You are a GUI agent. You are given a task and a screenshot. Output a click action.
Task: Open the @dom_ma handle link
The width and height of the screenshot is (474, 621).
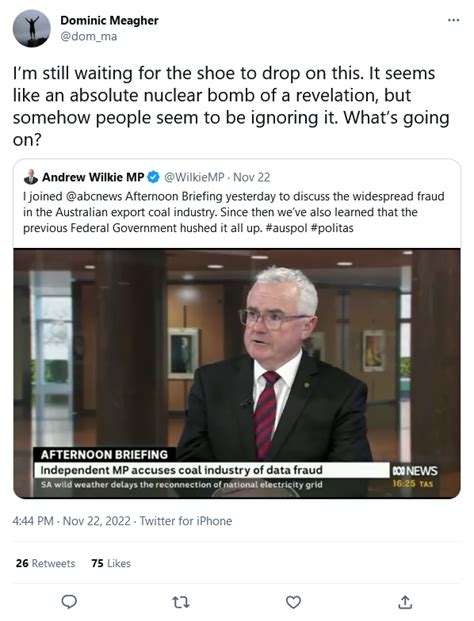pyautogui.click(x=89, y=36)
